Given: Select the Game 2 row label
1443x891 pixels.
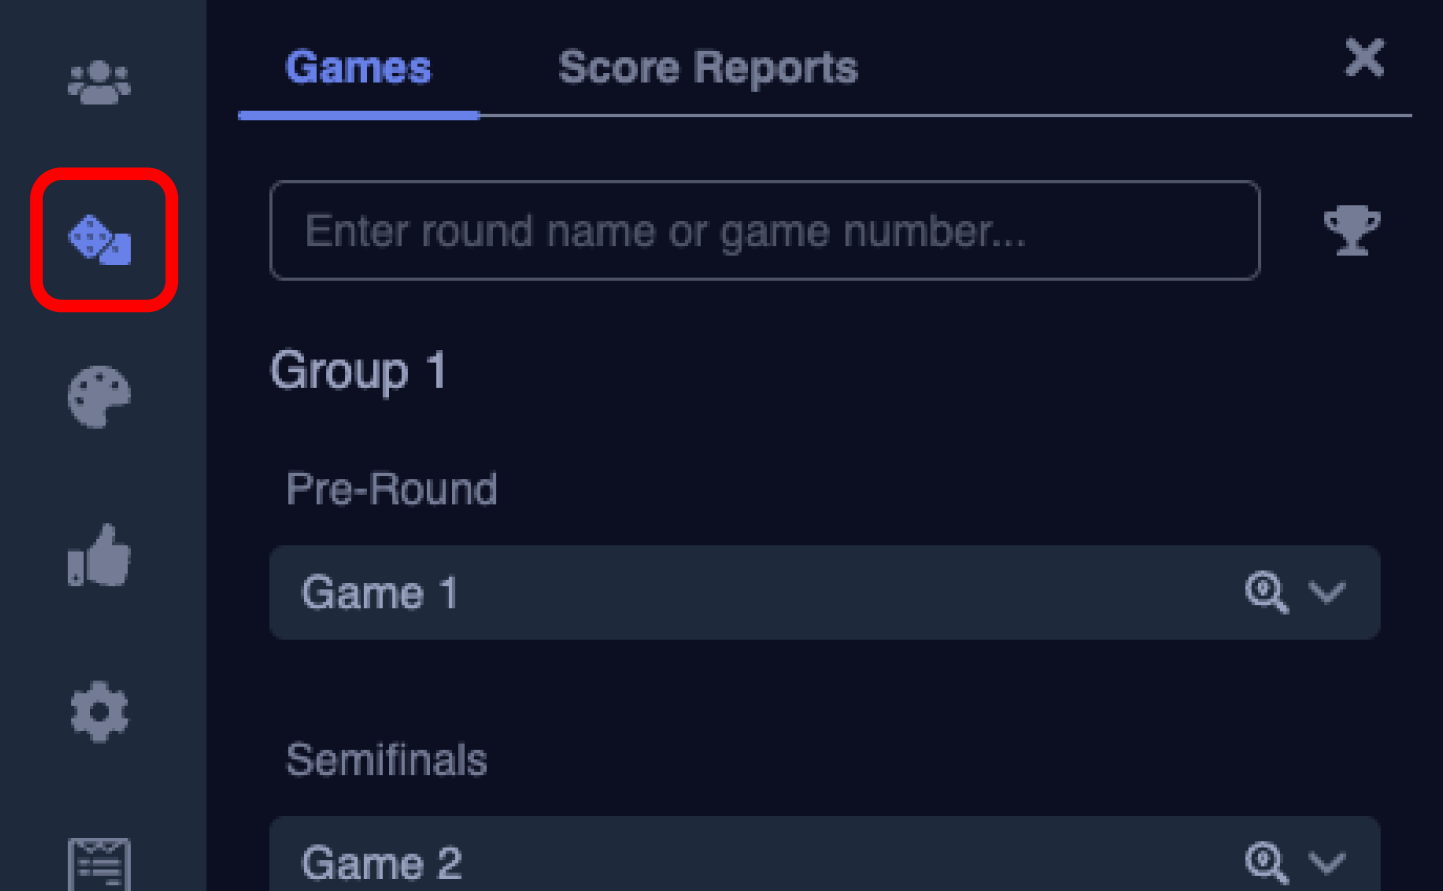Looking at the screenshot, I should point(382,863).
